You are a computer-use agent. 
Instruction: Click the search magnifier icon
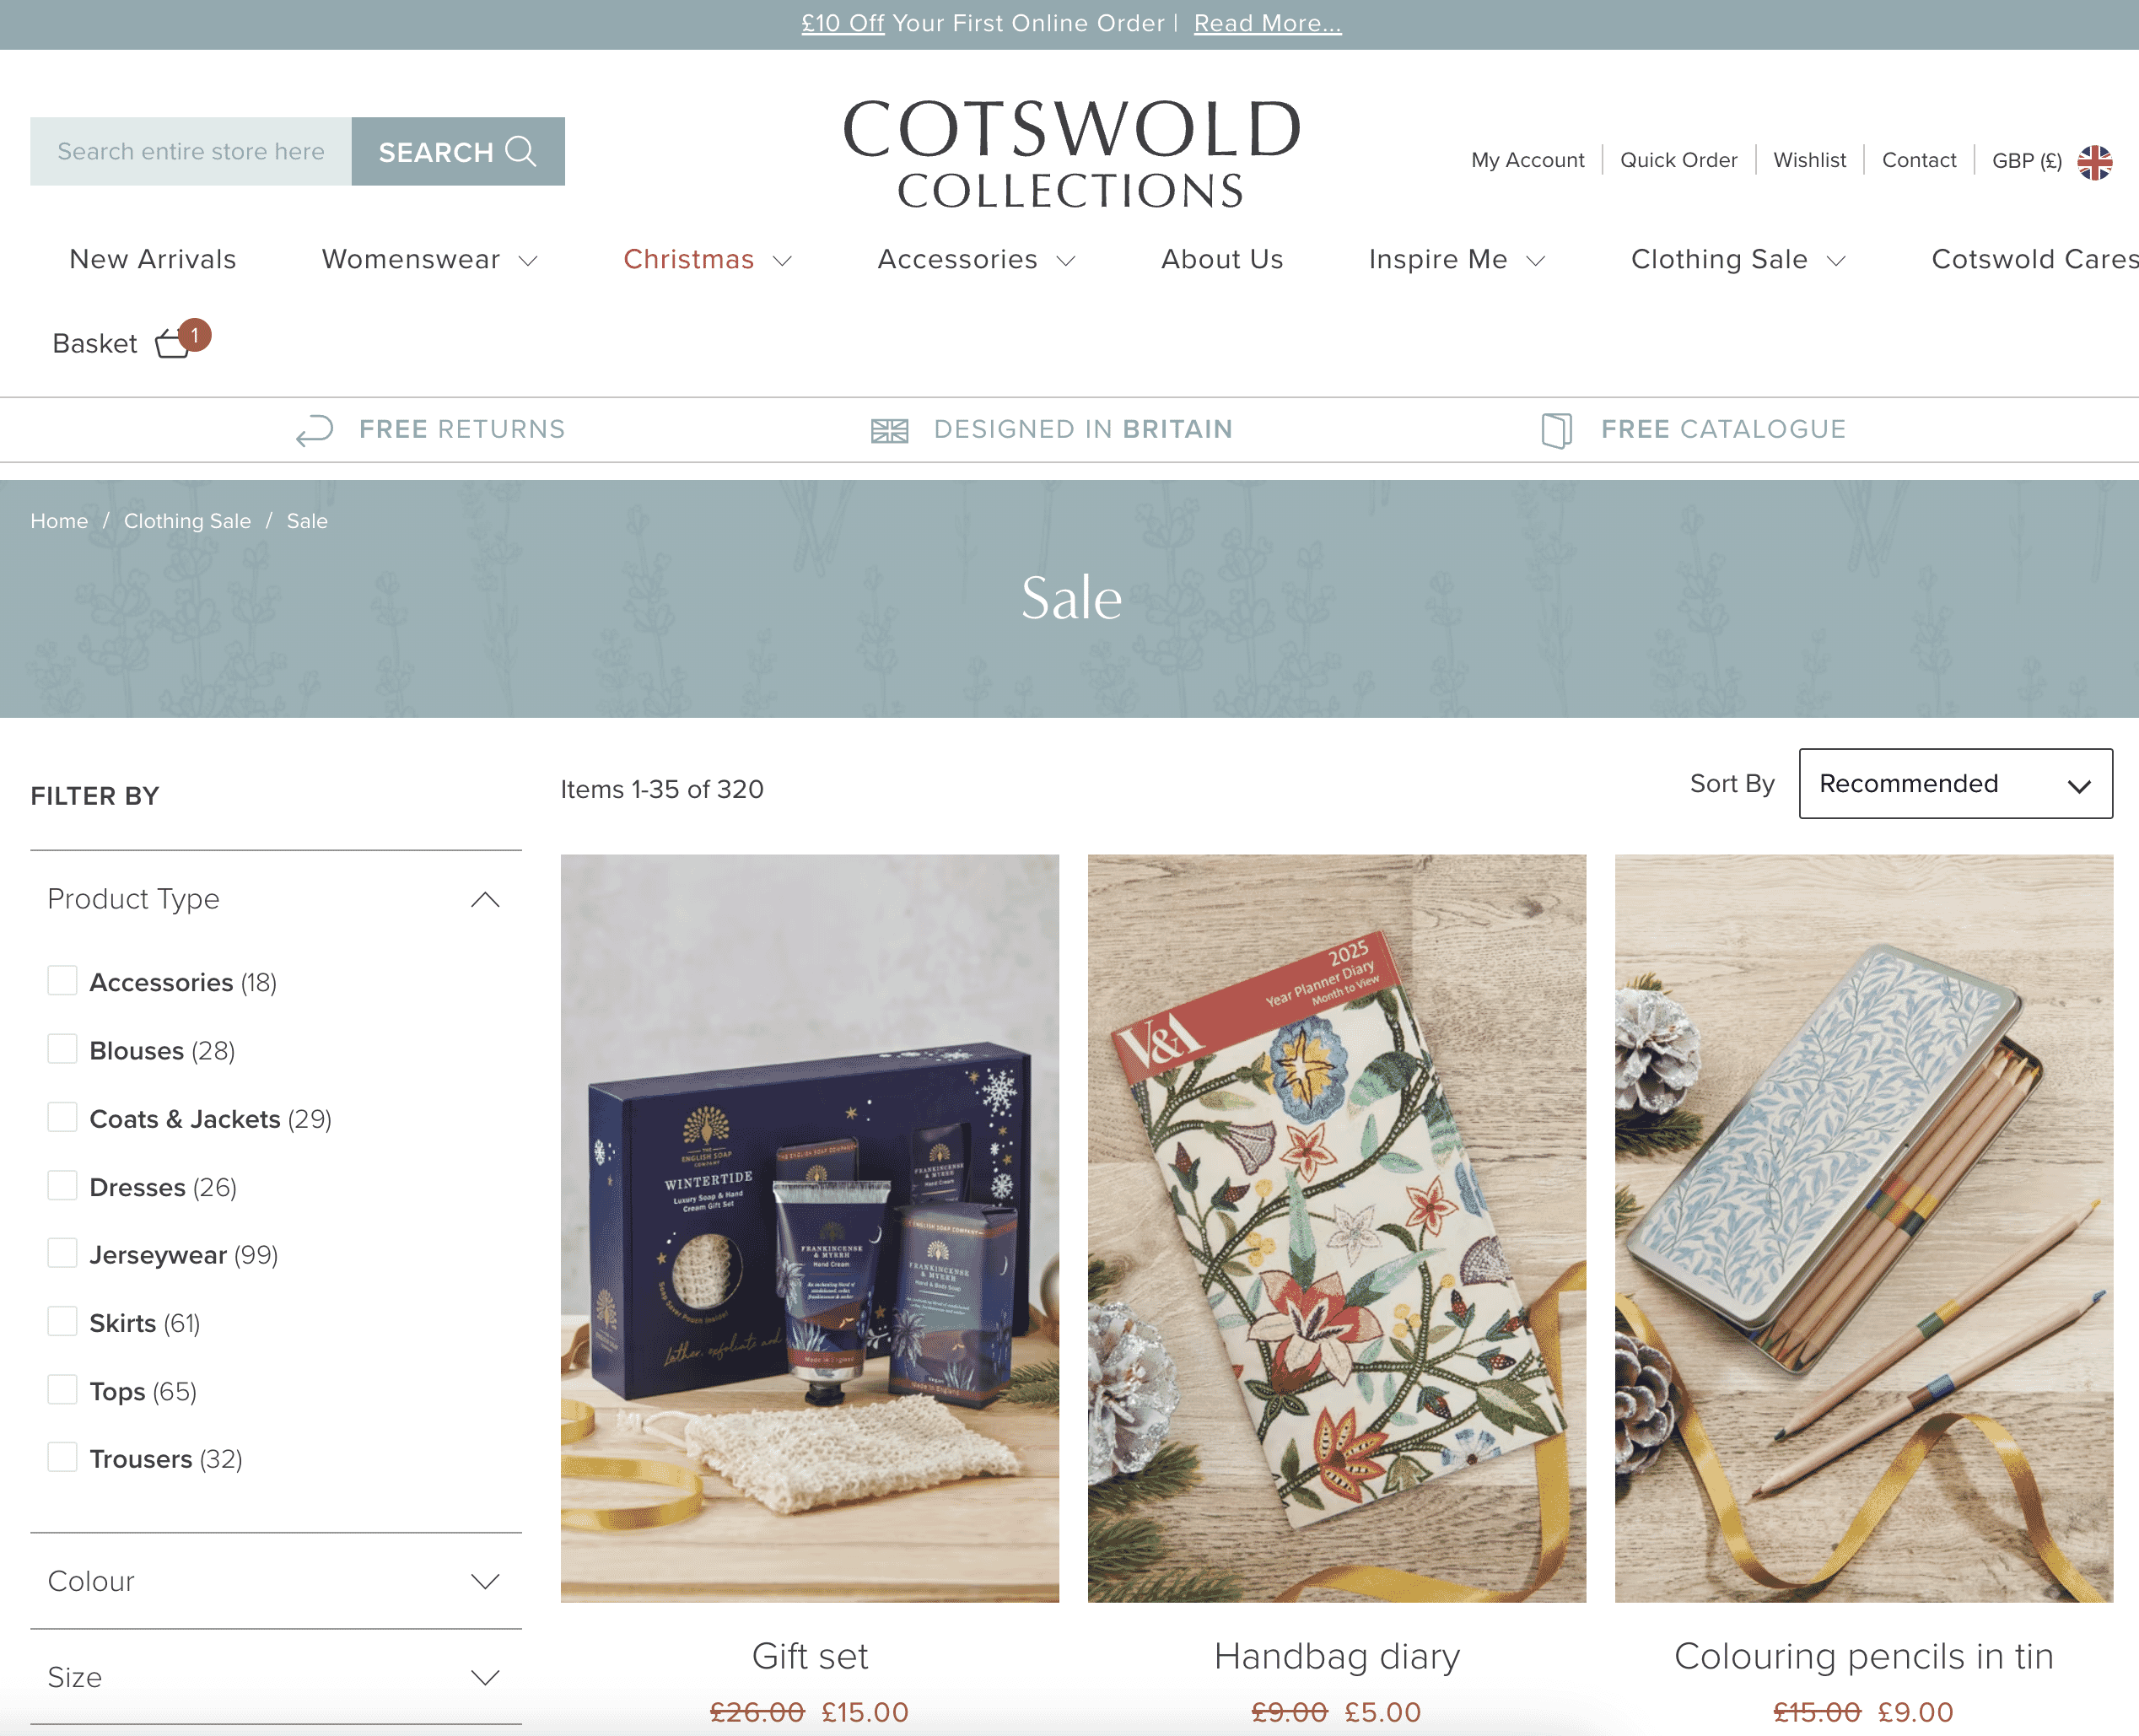[521, 151]
